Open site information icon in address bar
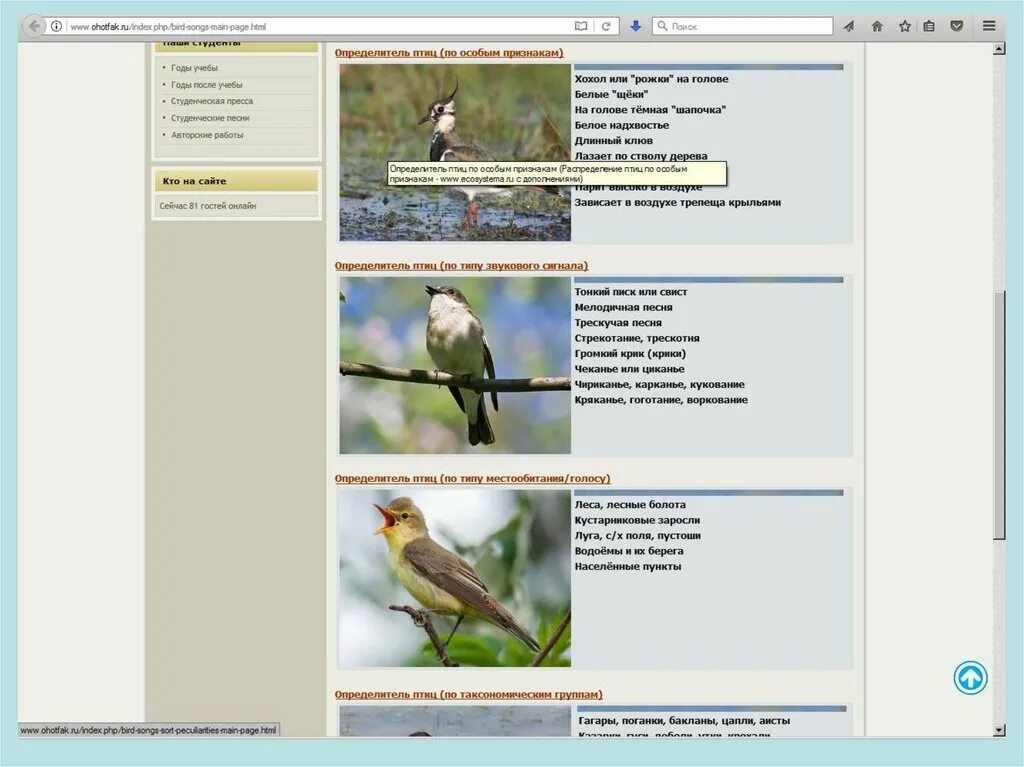This screenshot has height=767, width=1024. pos(57,26)
